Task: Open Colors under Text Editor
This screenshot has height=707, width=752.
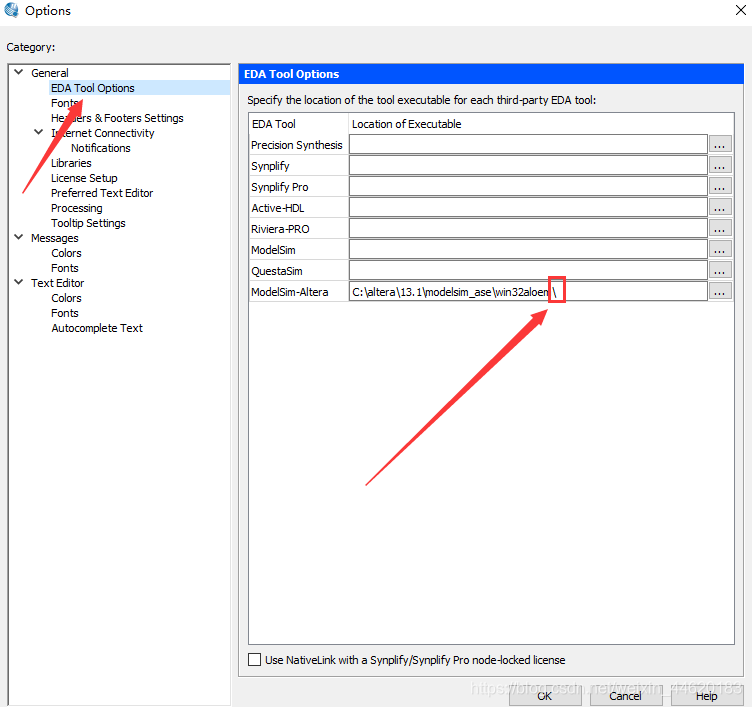Action: tap(66, 298)
